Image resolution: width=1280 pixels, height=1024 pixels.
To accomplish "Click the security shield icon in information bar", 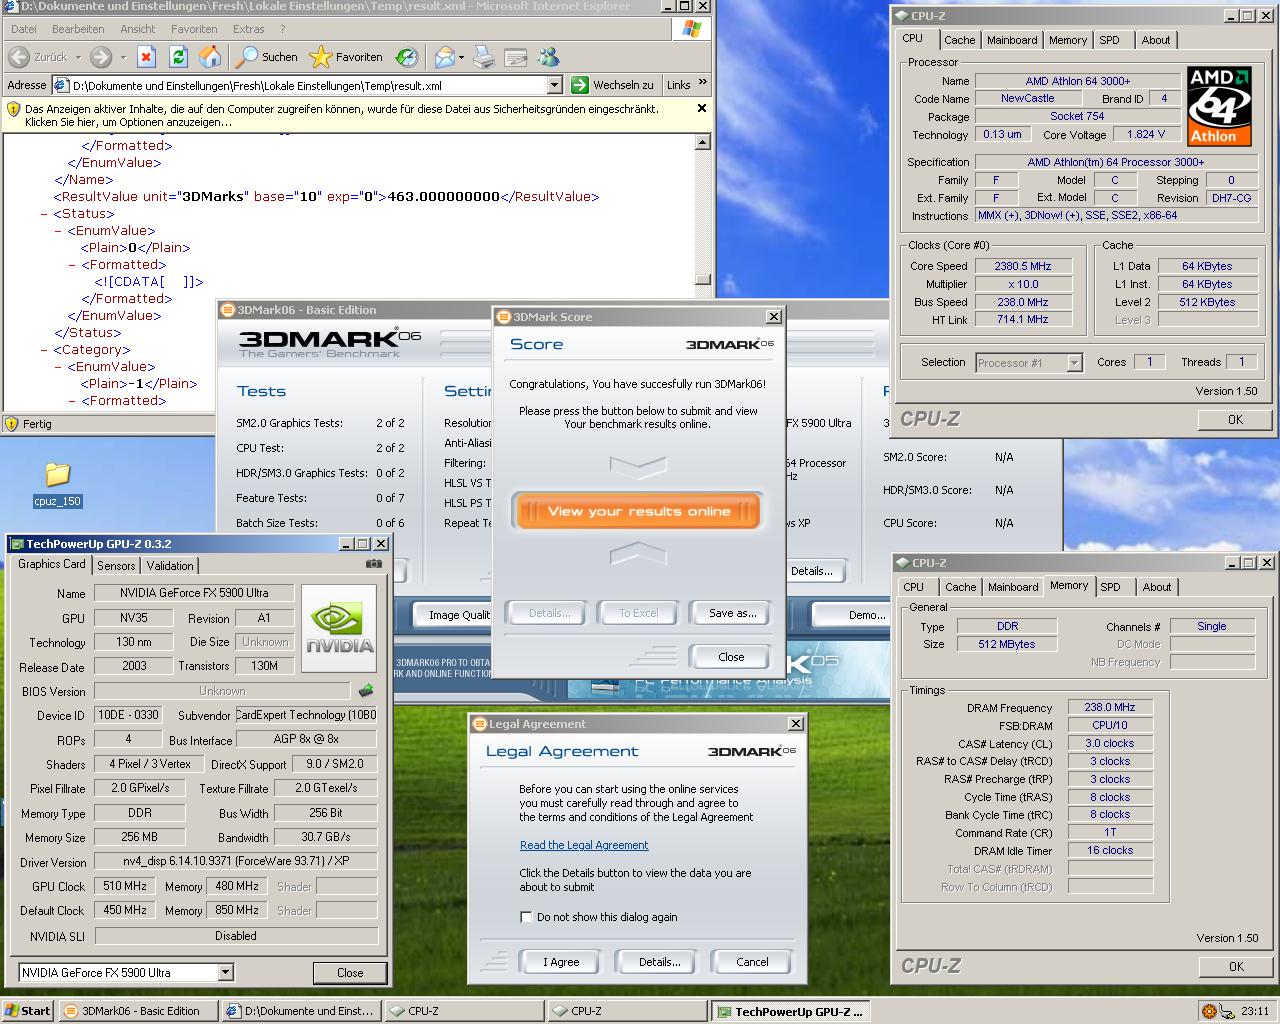I will pyautogui.click(x=13, y=109).
